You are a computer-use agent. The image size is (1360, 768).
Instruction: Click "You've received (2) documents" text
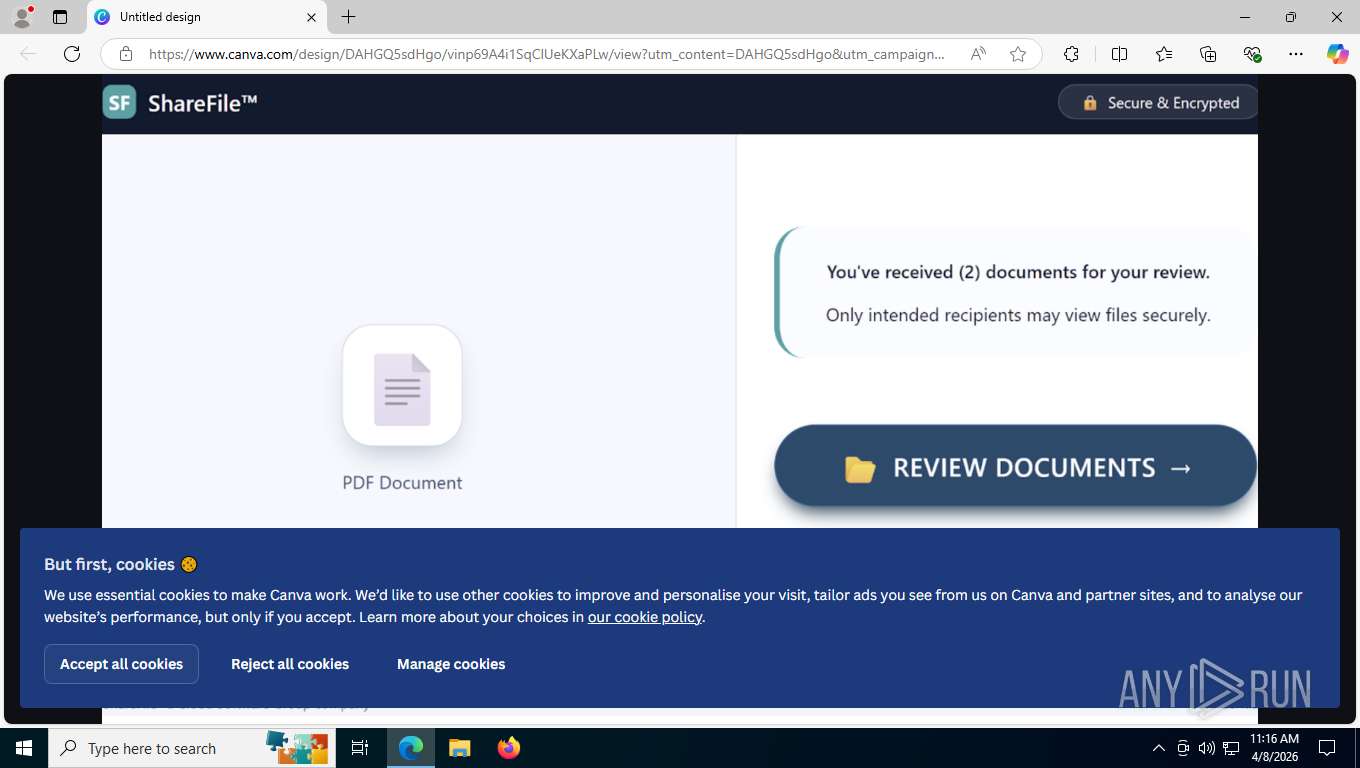tap(1018, 272)
